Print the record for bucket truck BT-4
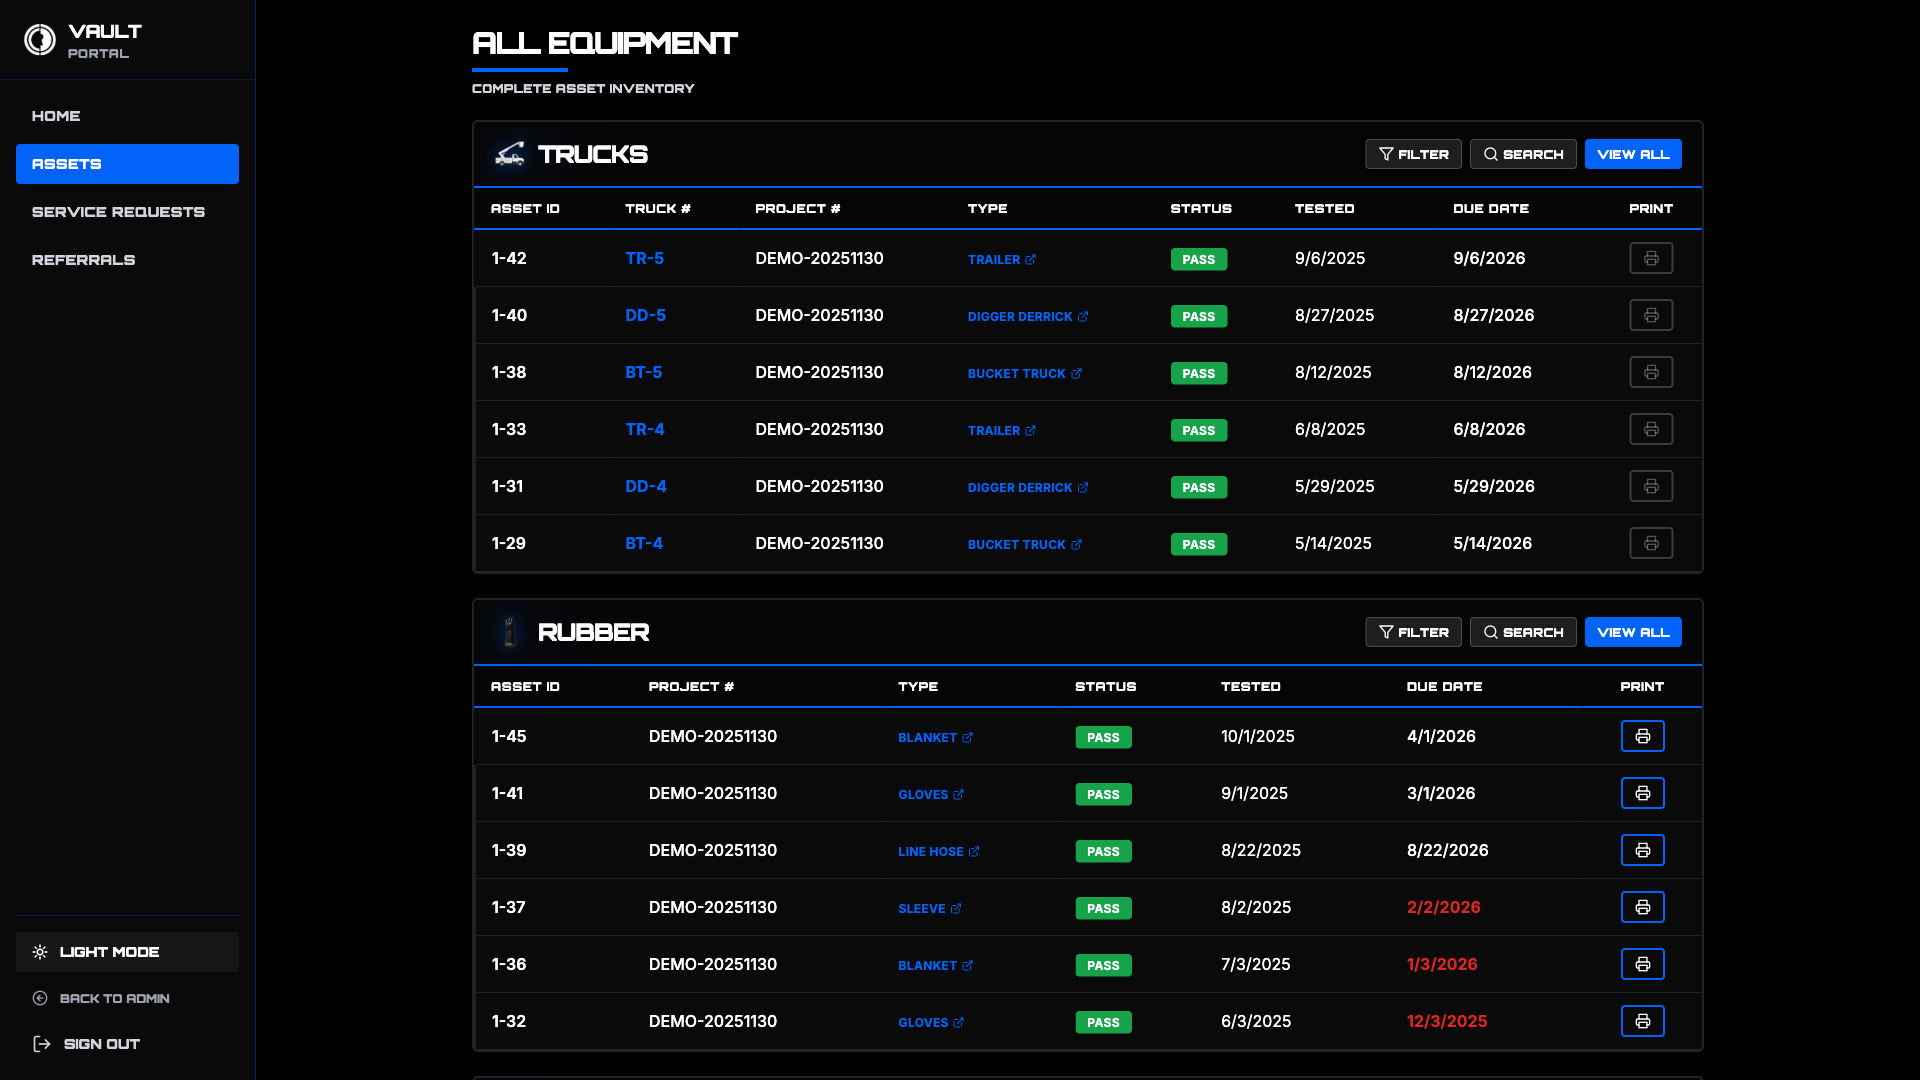Viewport: 1920px width, 1080px height. click(x=1651, y=543)
